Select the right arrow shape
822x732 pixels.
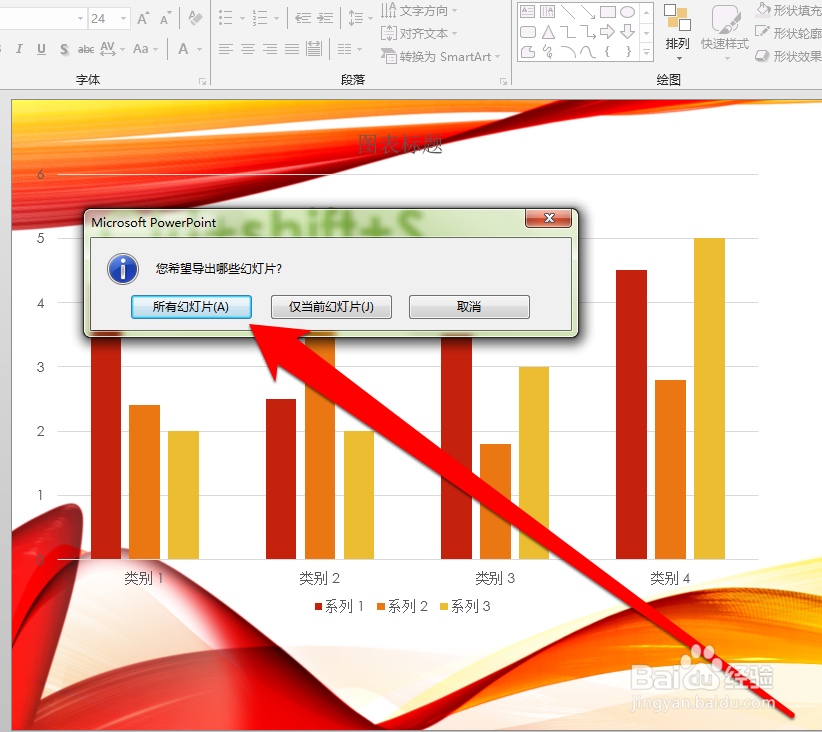click(608, 32)
